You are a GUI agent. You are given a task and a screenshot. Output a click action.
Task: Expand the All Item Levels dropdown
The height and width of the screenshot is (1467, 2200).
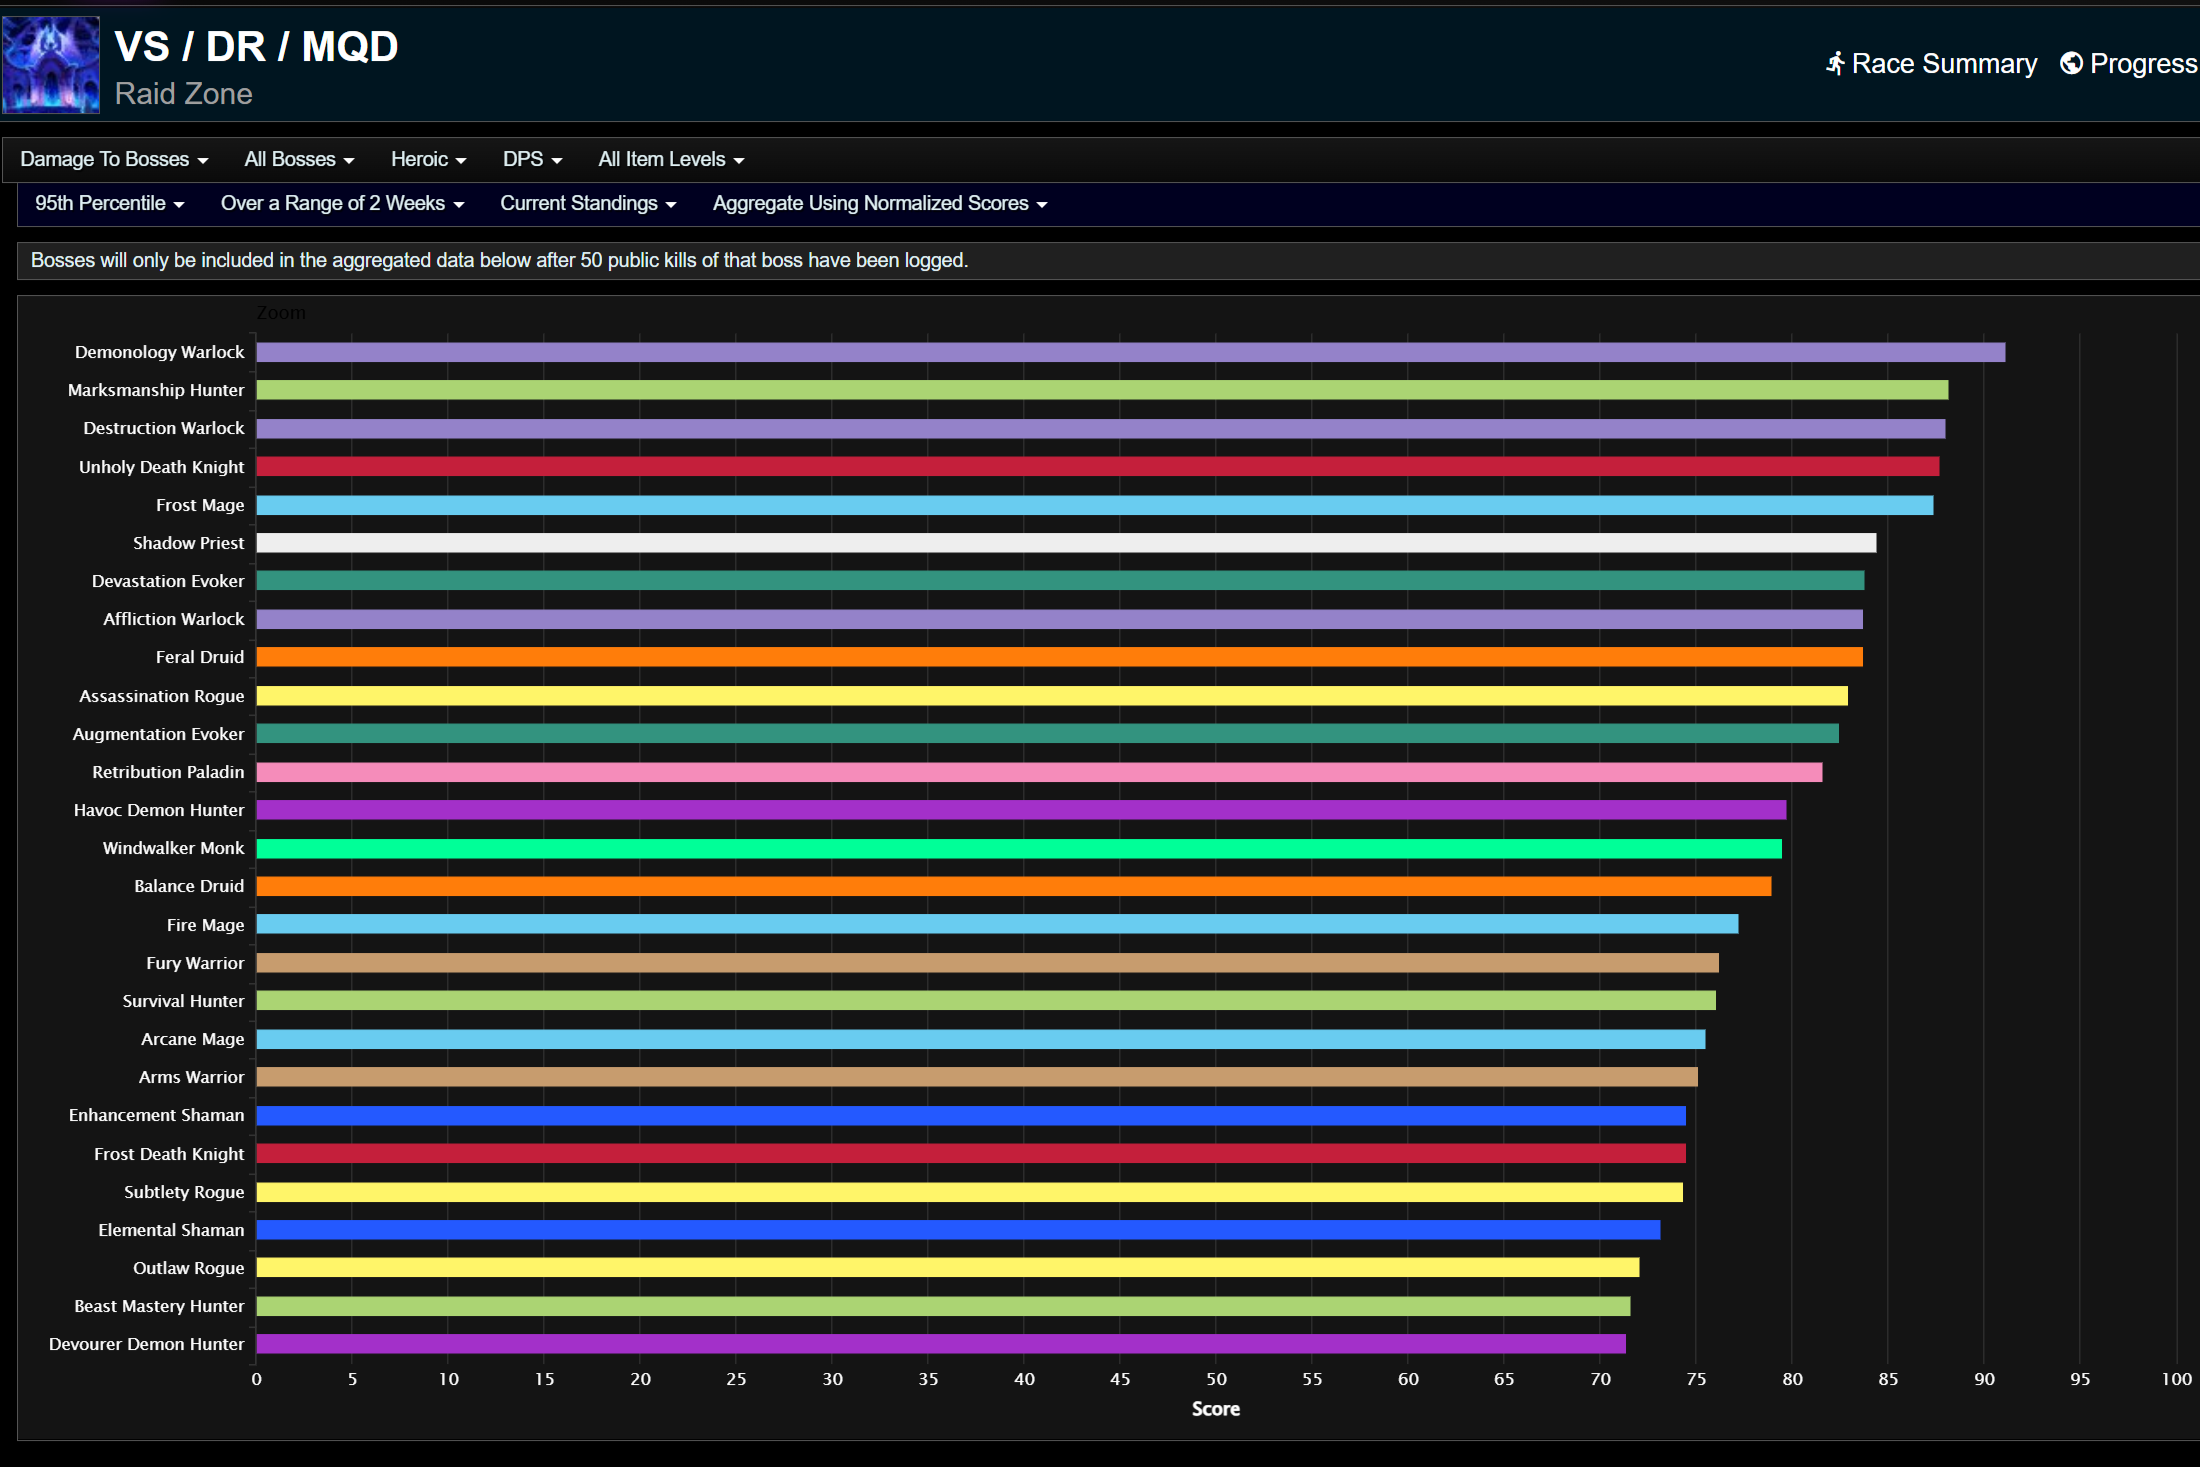point(671,159)
